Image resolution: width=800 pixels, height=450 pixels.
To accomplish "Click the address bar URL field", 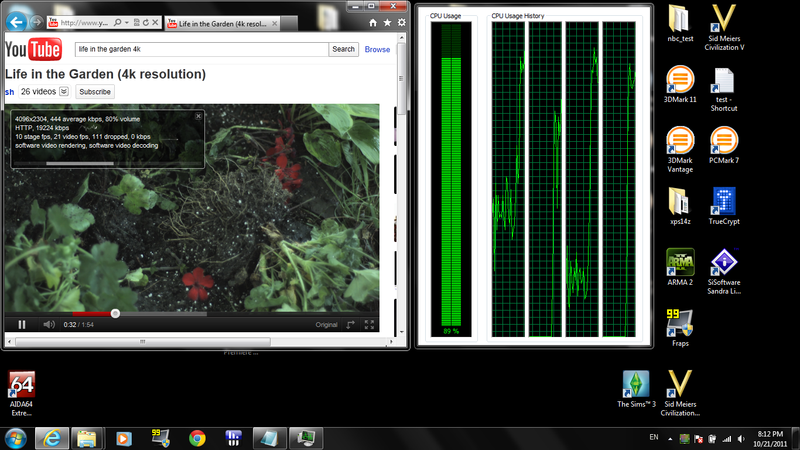I will [84, 22].
